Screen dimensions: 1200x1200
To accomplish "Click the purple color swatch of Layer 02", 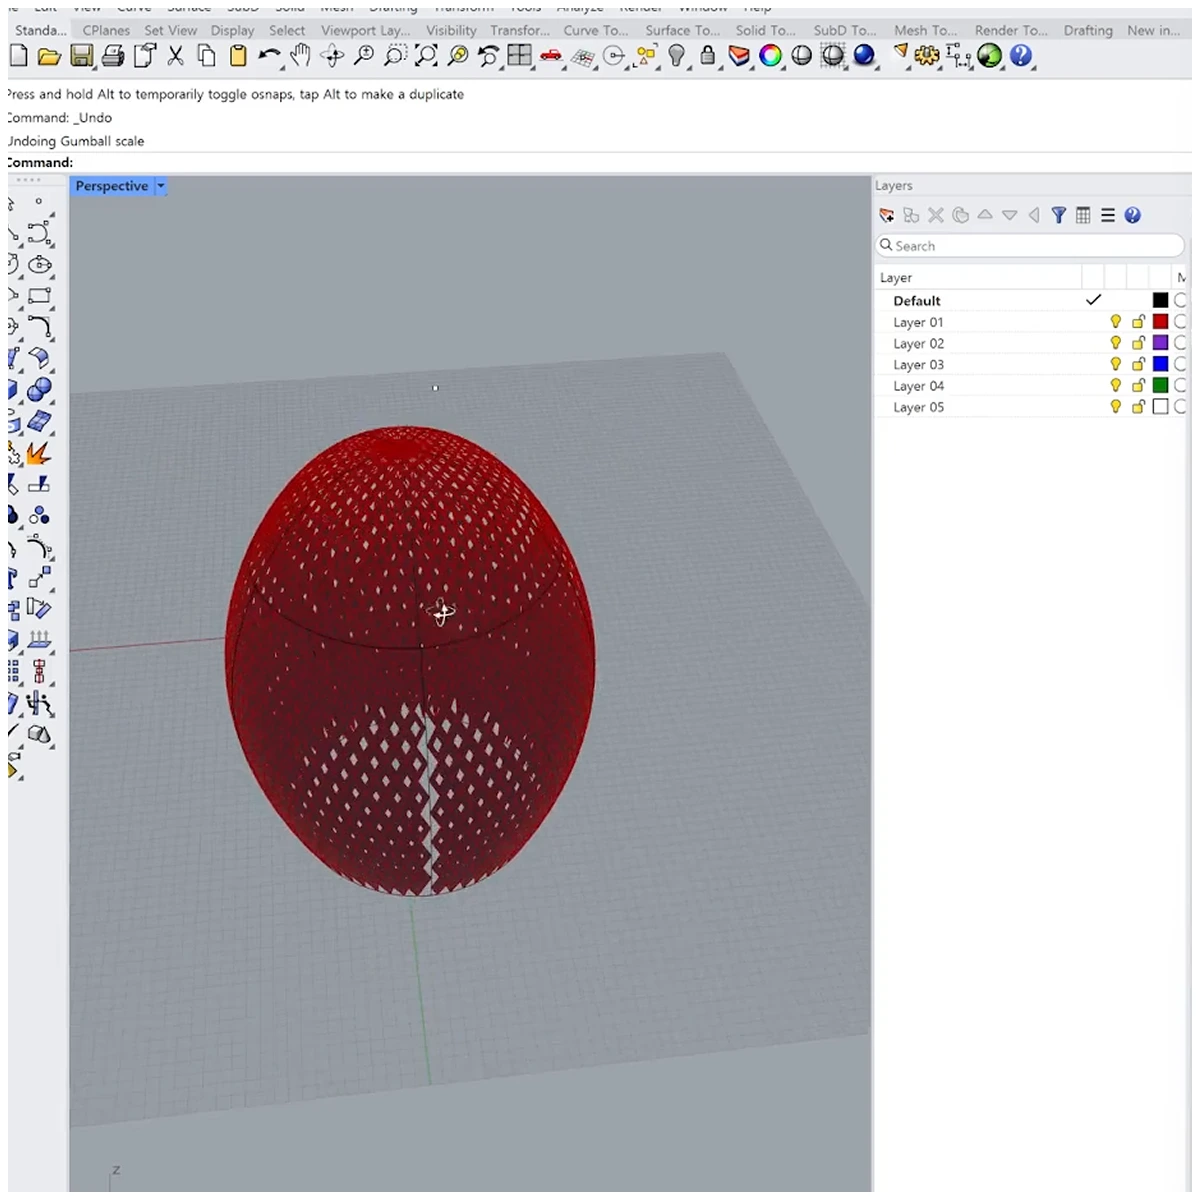I will point(1160,343).
